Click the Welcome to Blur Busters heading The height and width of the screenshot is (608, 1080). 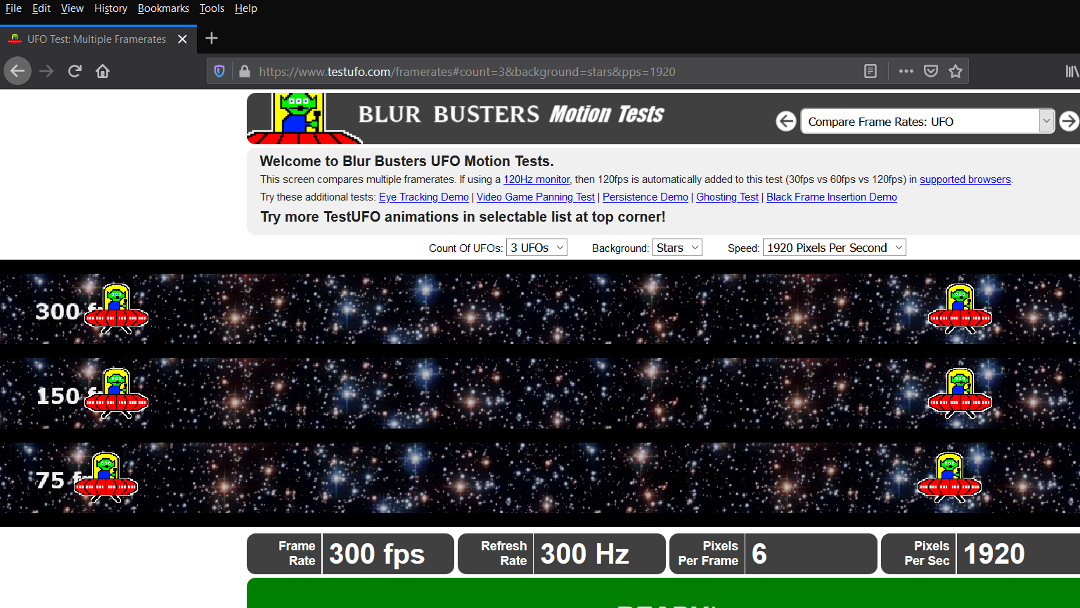pyautogui.click(x=406, y=161)
